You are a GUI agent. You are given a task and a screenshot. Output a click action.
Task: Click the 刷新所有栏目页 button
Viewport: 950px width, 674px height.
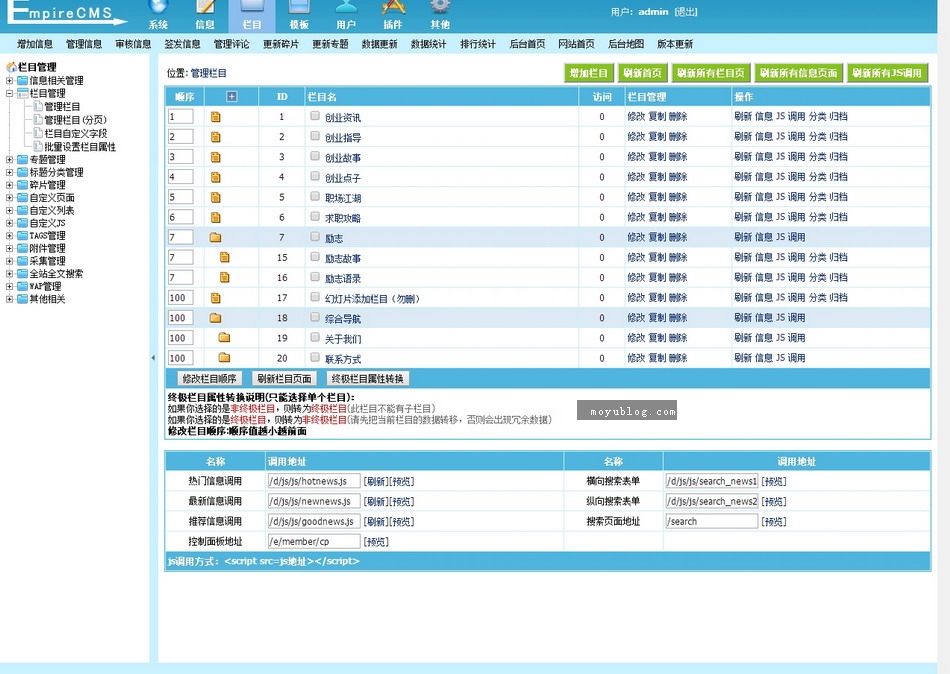(711, 73)
